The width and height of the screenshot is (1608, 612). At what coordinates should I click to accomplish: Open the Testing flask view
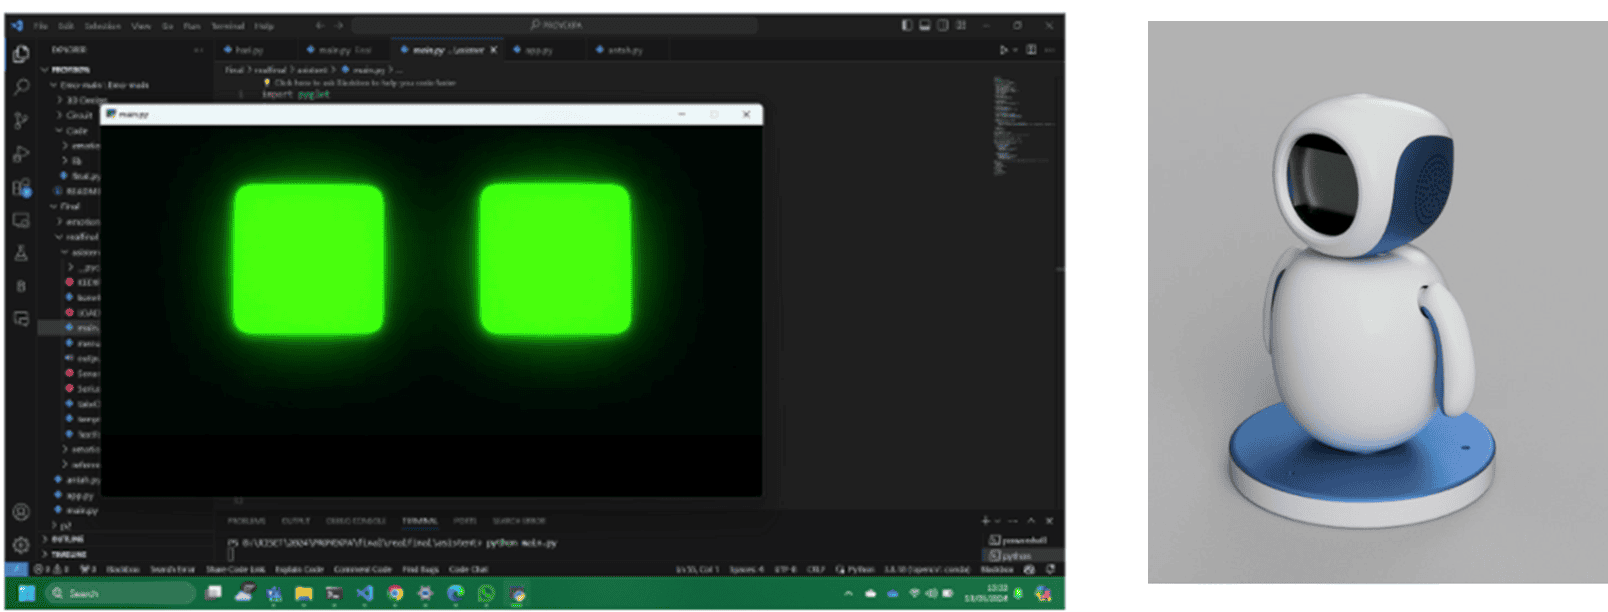point(21,253)
